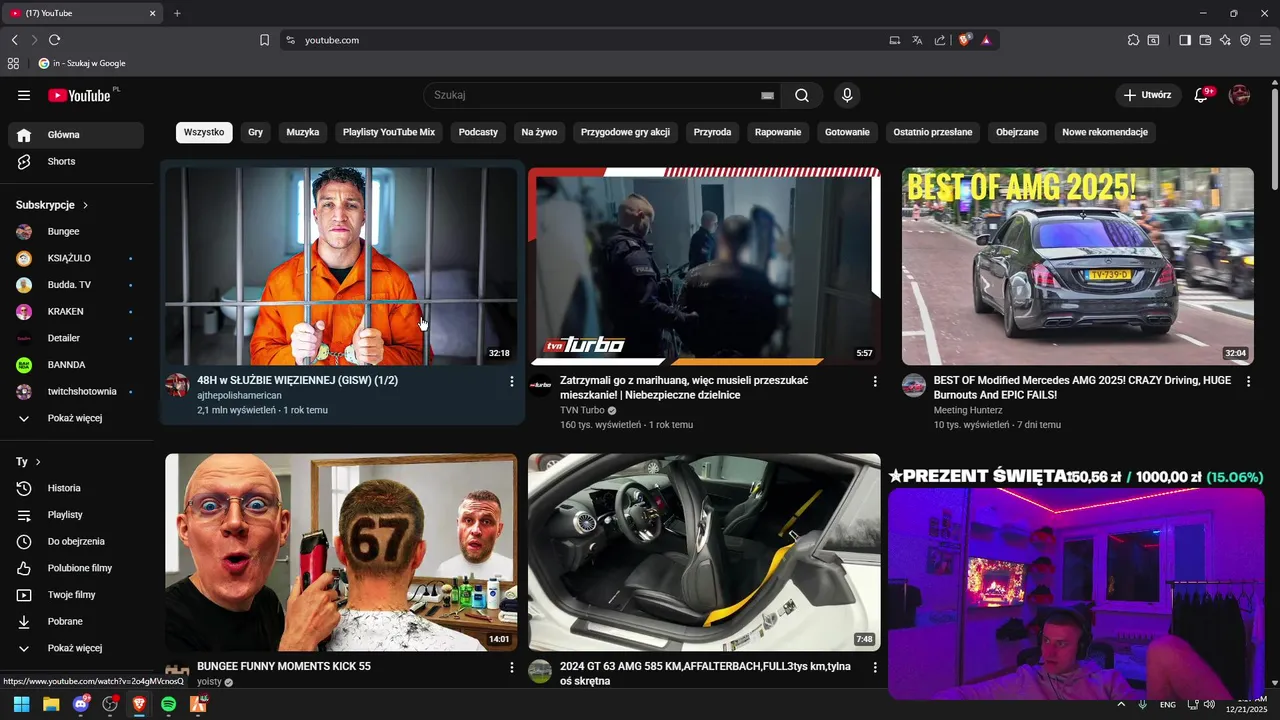Open the YouTube hamburger guide menu
Image resolution: width=1280 pixels, height=720 pixels.
pyautogui.click(x=24, y=95)
